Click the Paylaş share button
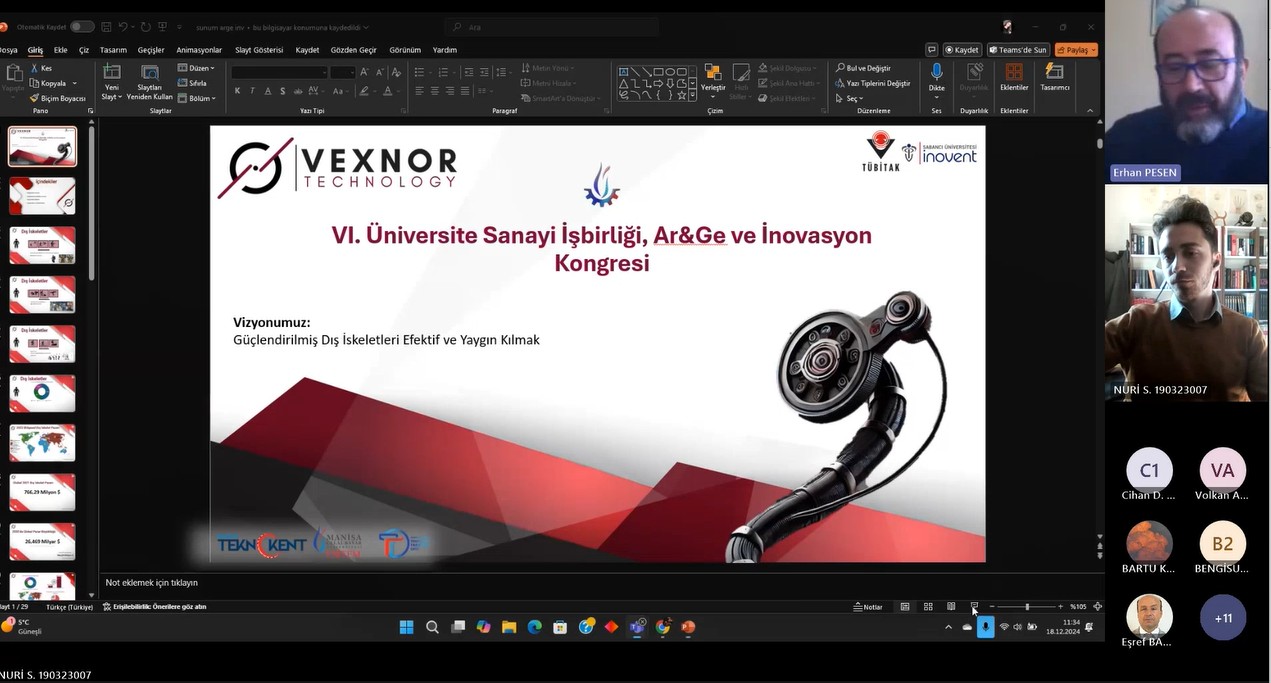Viewport: 1271px width, 683px height. click(1076, 50)
